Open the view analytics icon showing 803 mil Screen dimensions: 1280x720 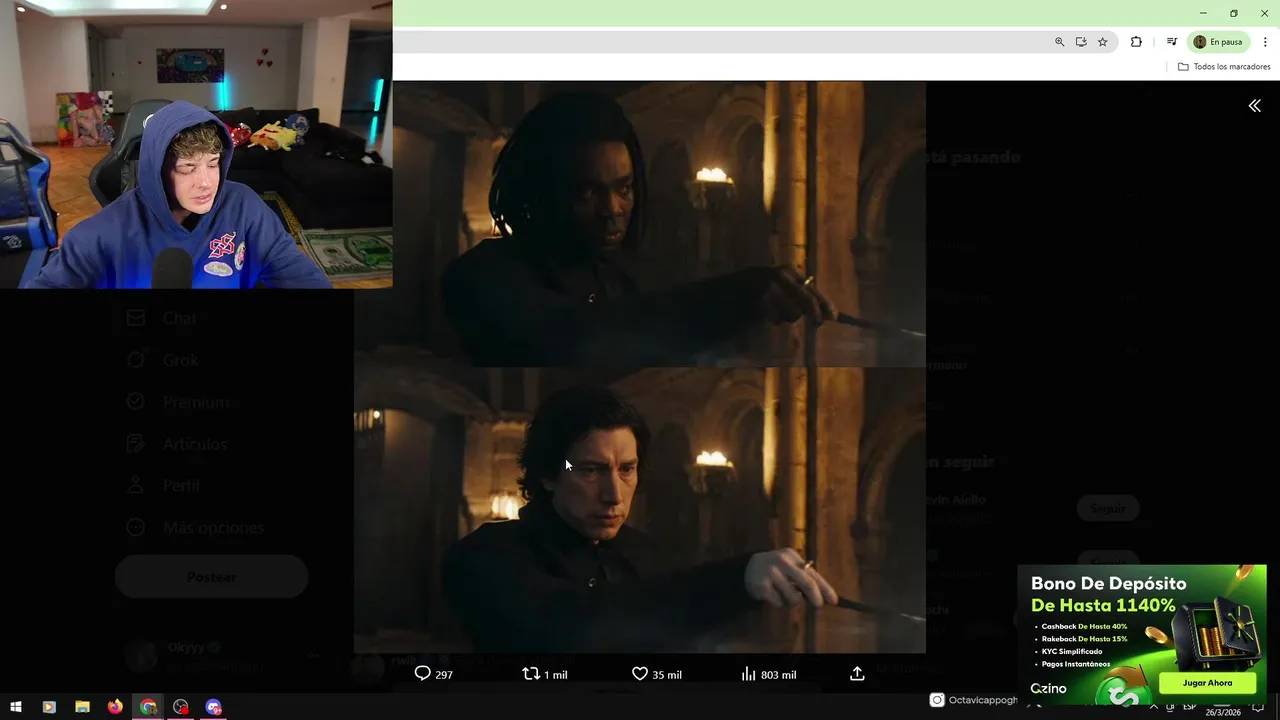tap(748, 674)
